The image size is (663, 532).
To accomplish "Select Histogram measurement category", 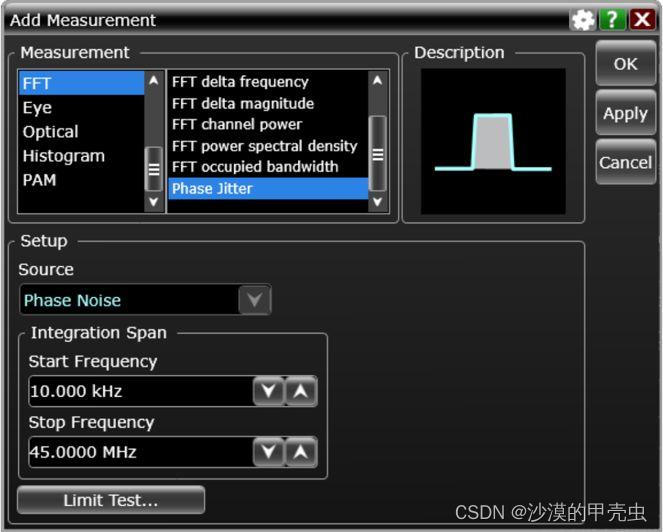I will (x=81, y=156).
